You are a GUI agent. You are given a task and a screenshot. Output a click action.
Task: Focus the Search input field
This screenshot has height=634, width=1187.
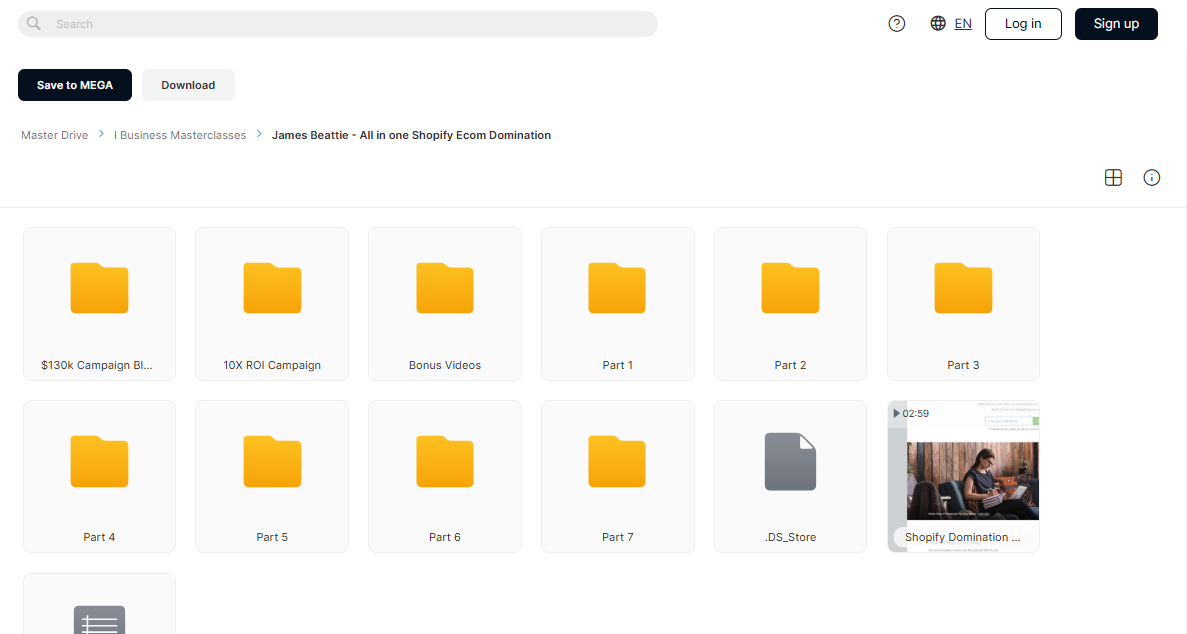point(338,23)
